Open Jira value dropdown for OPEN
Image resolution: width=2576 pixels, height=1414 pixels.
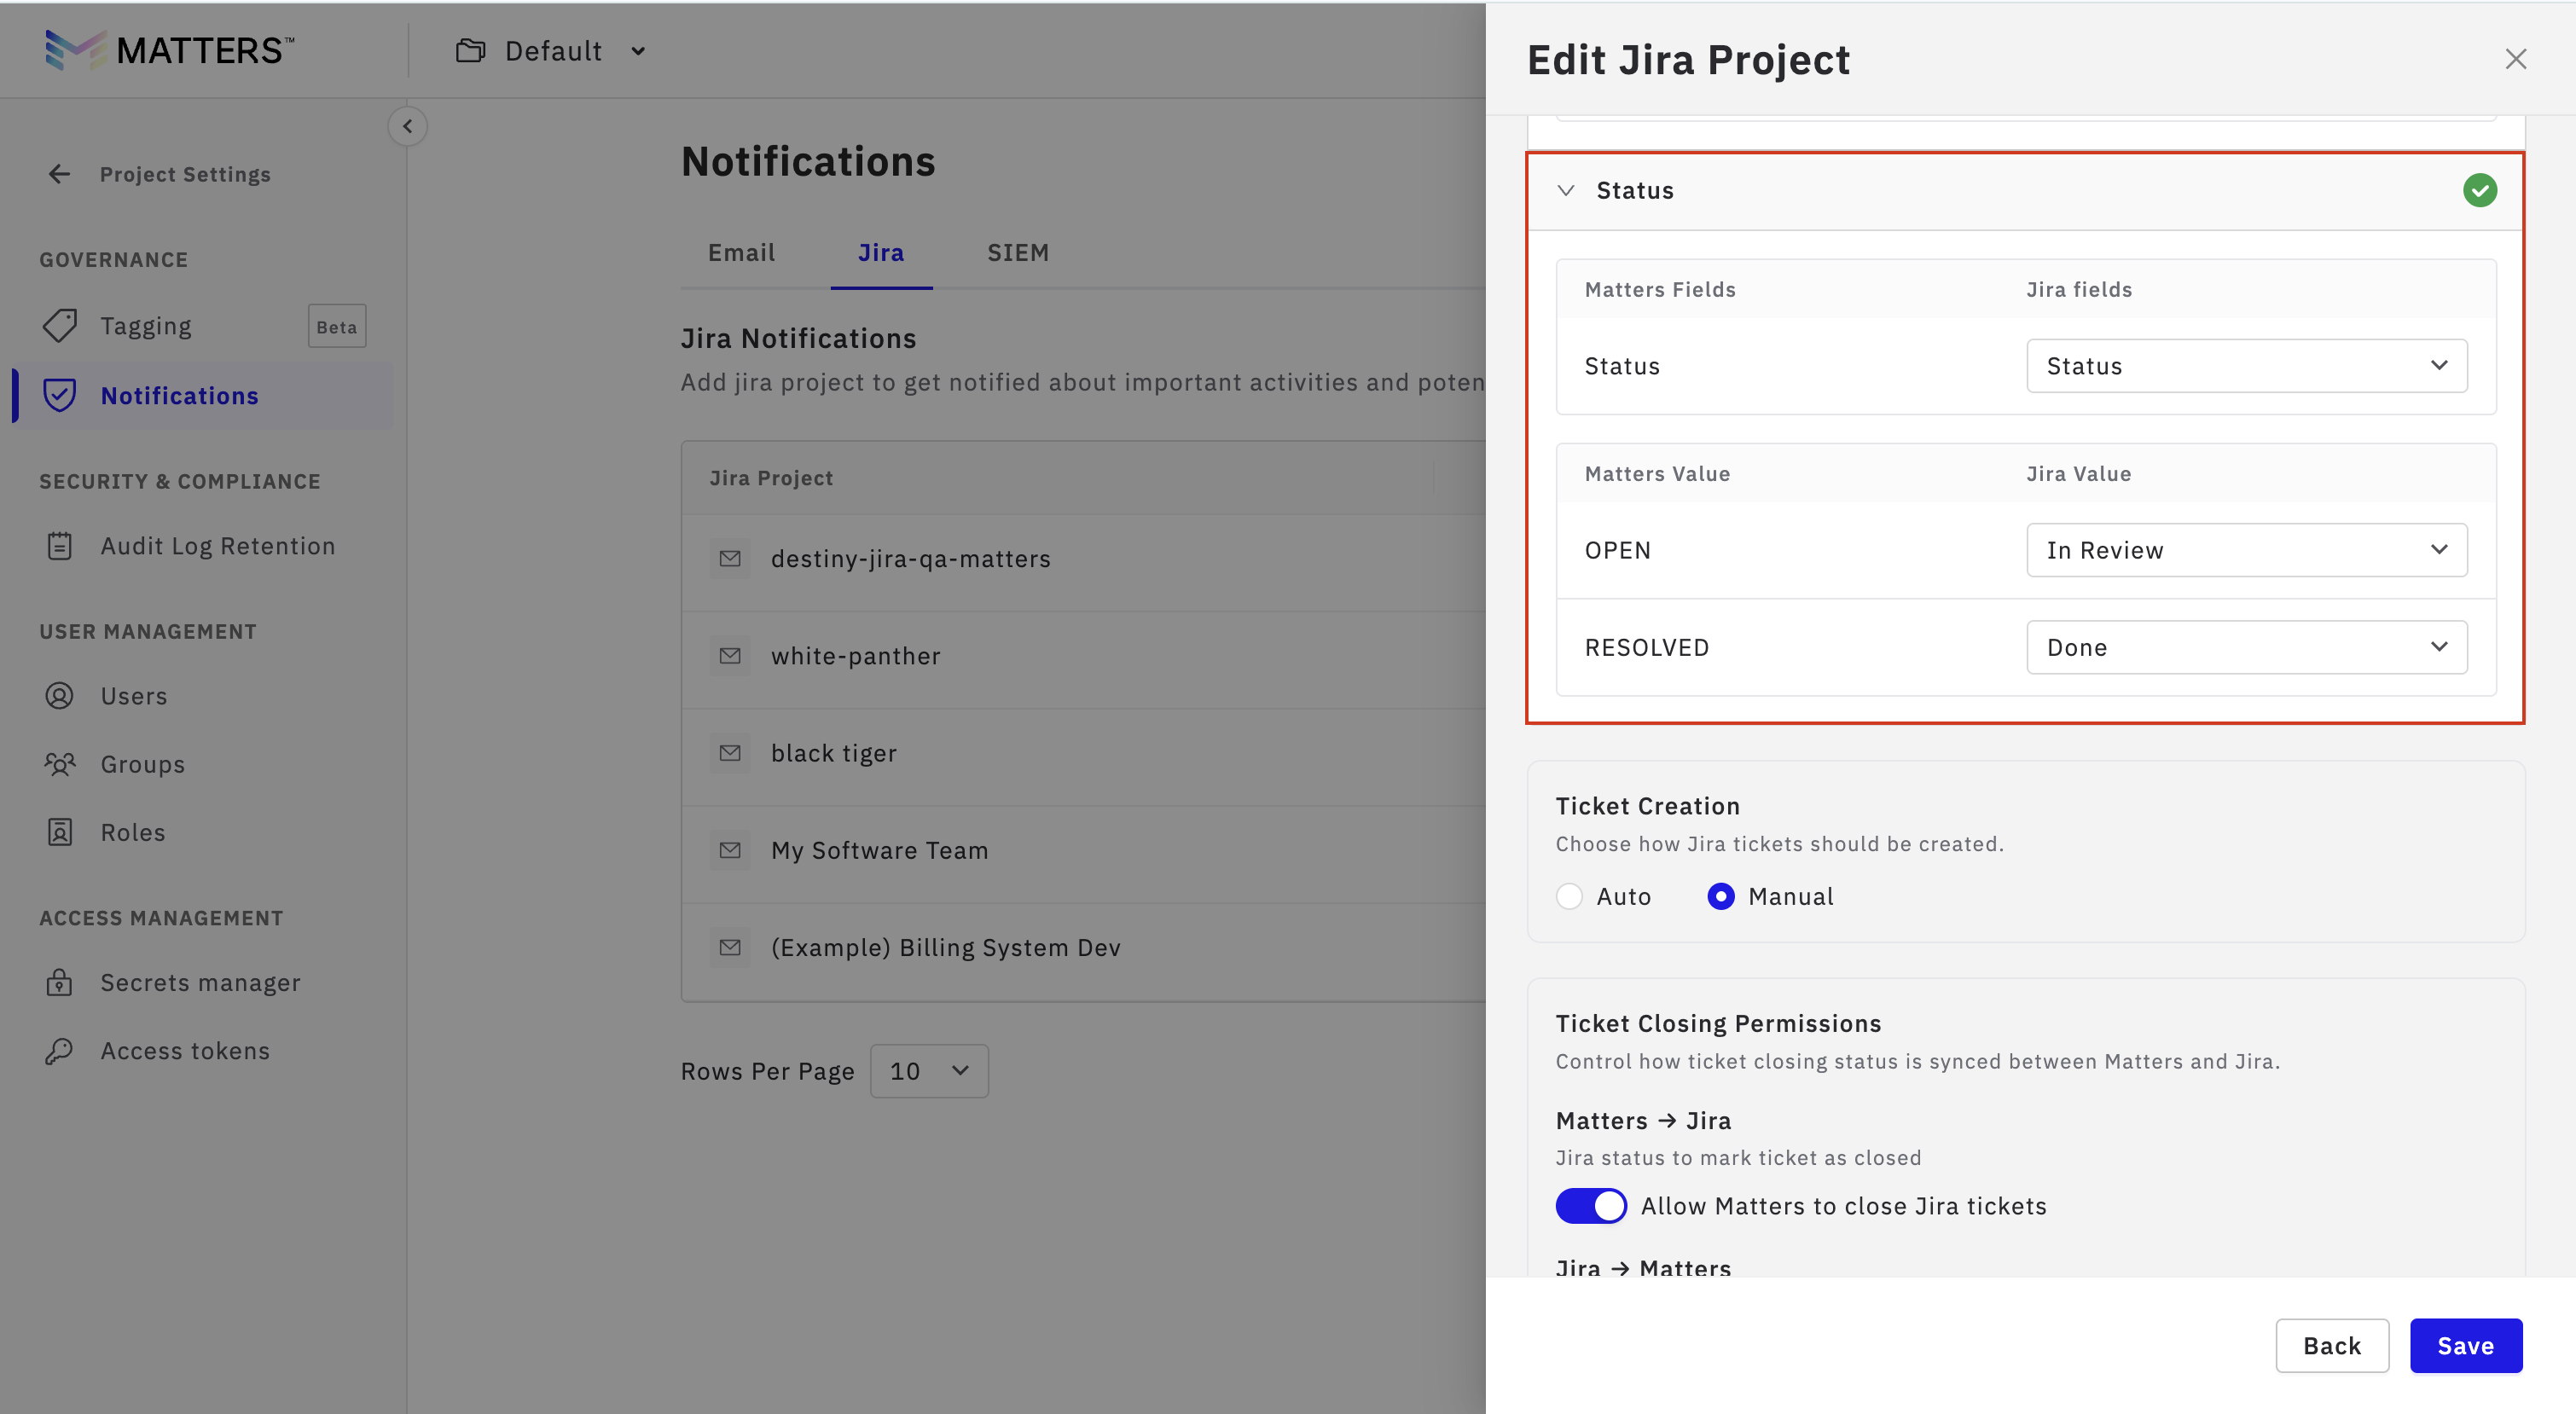point(2246,550)
